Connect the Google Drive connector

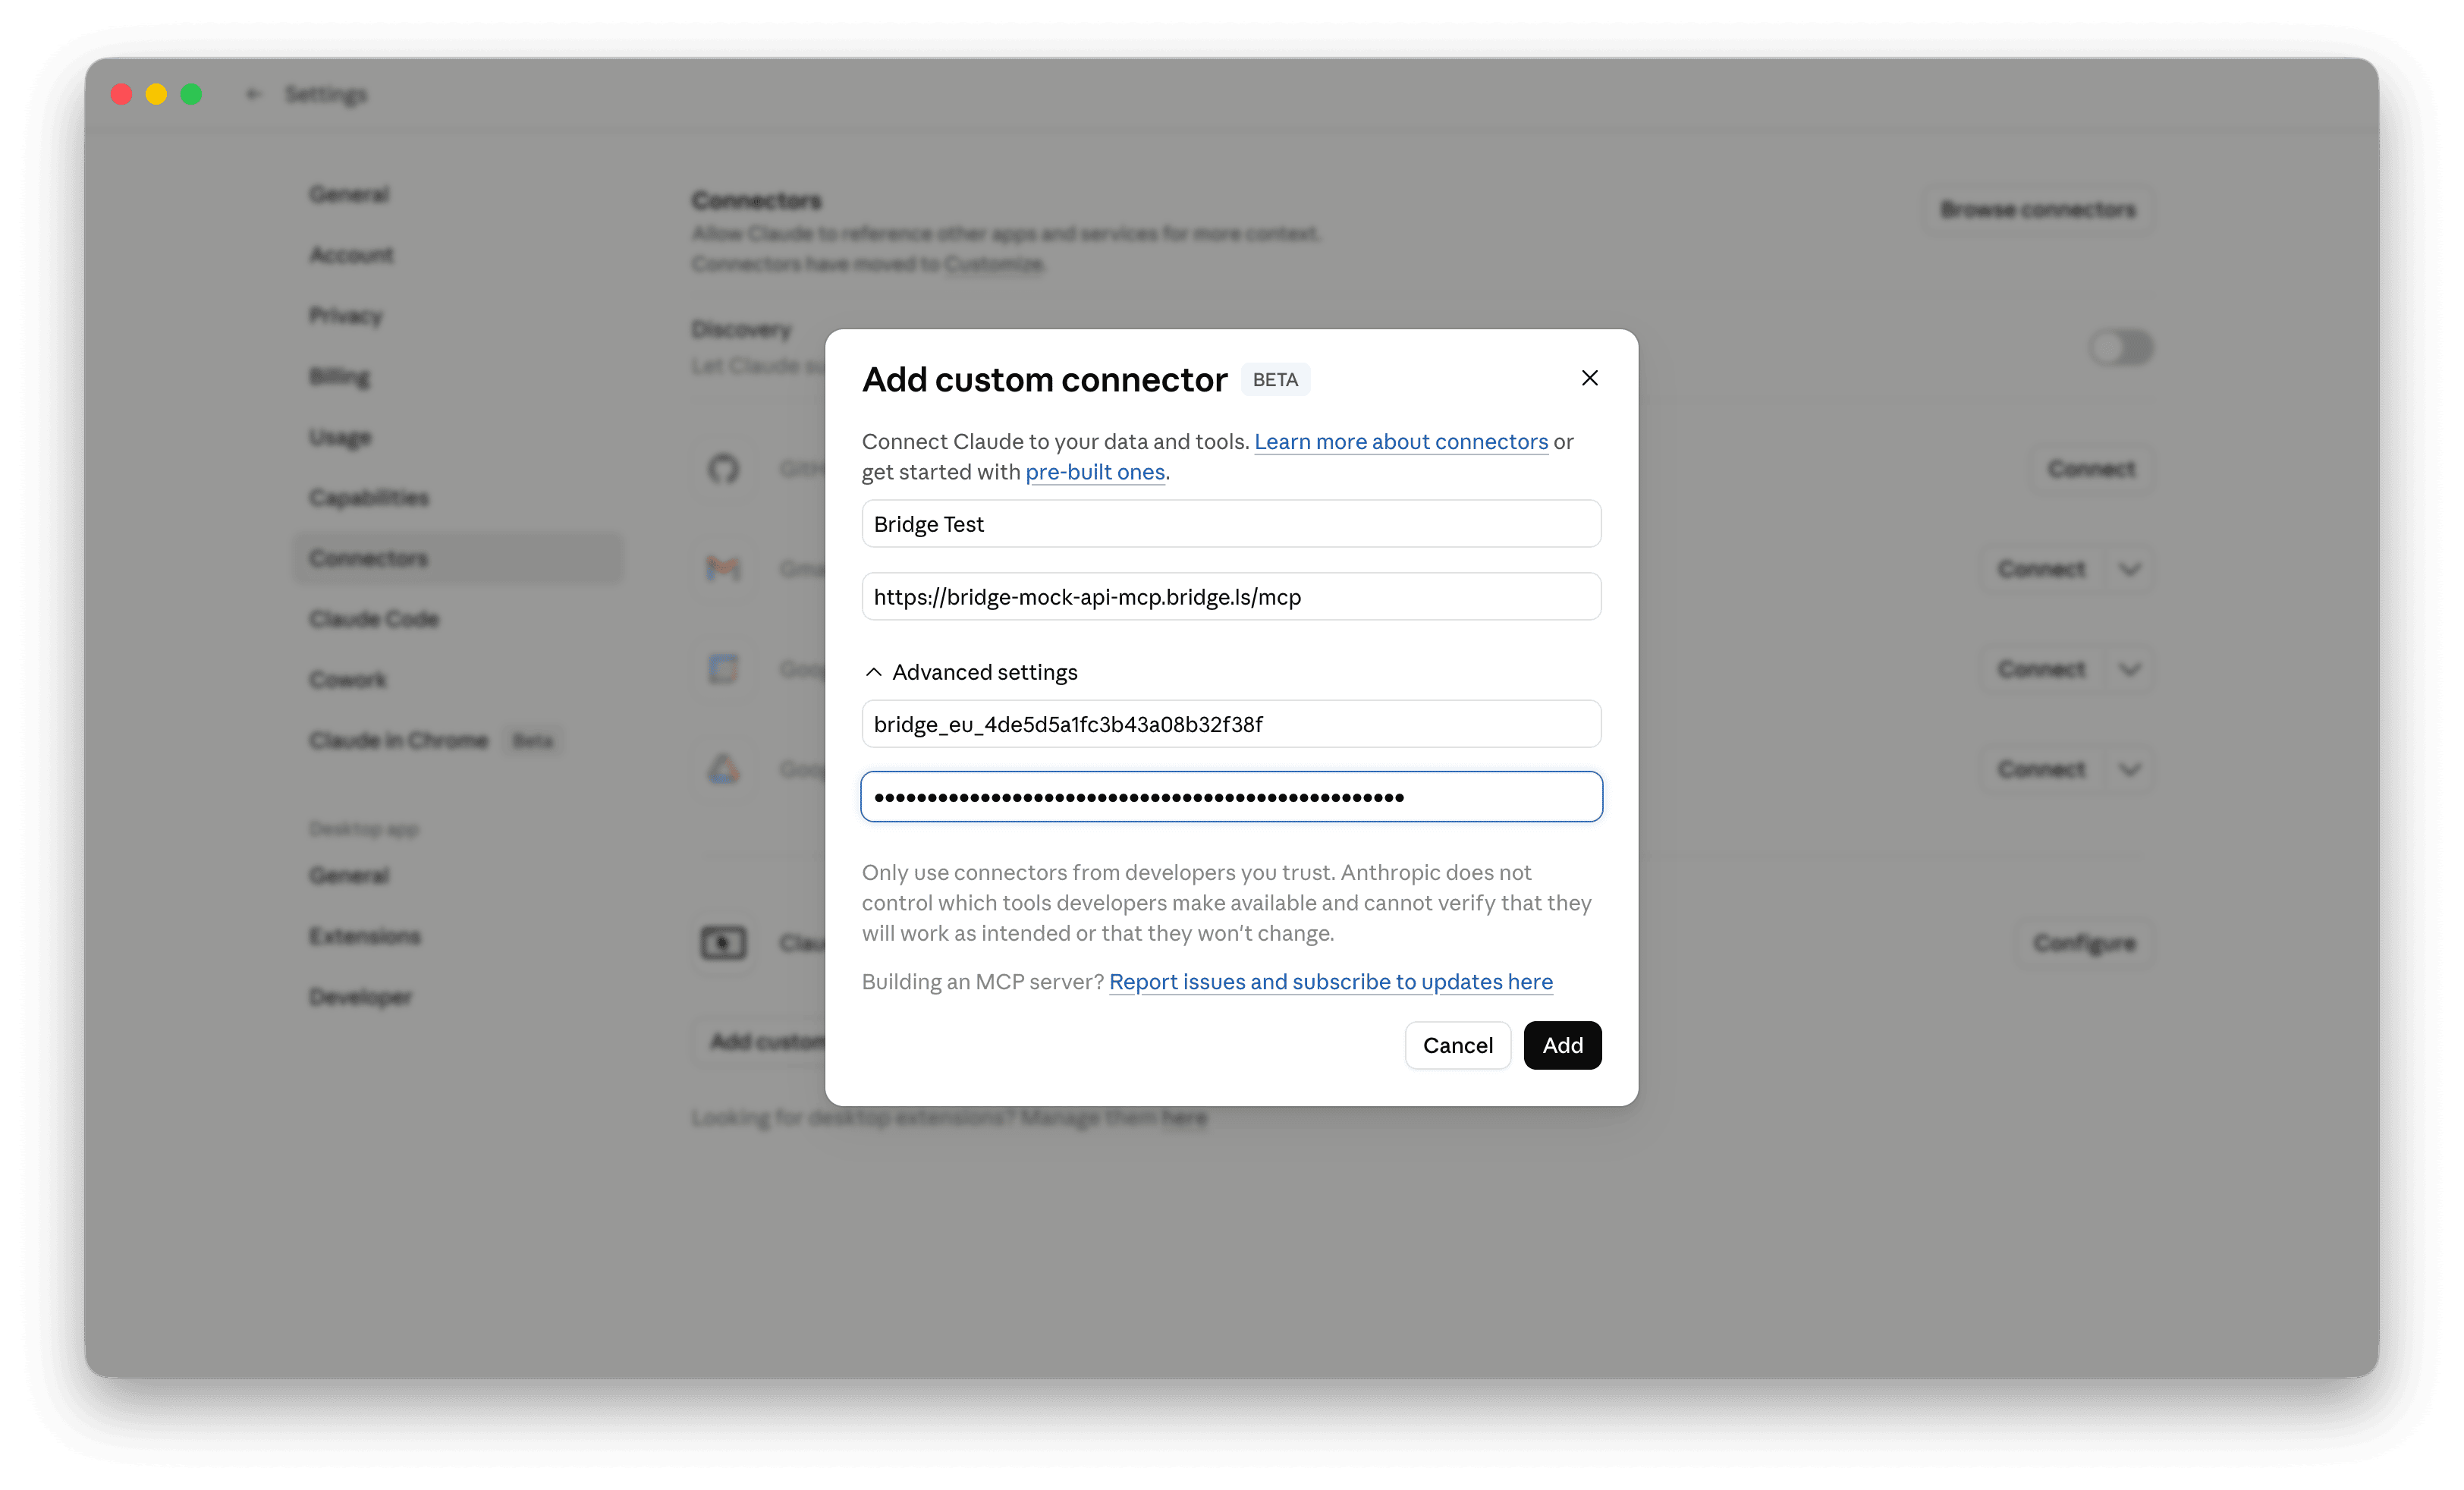[2041, 769]
